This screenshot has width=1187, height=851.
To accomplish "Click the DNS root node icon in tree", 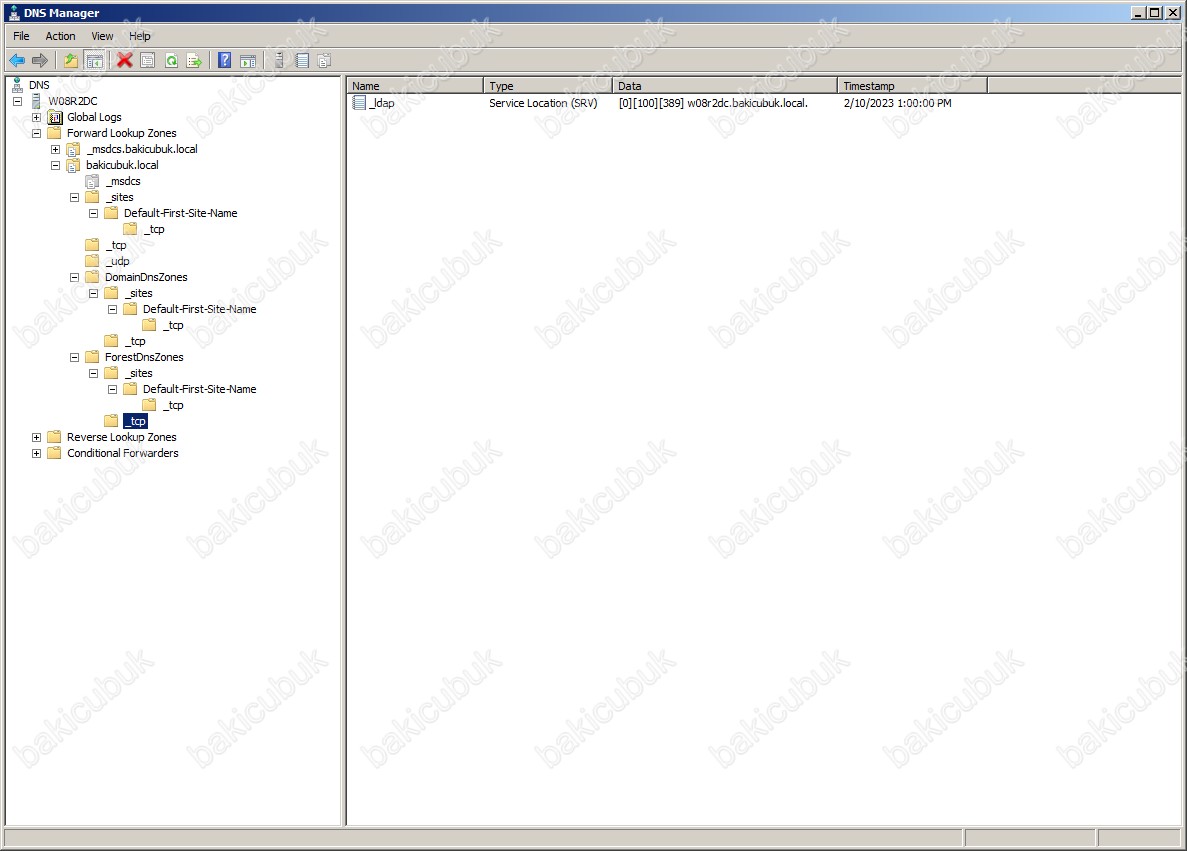I will click(x=17, y=85).
